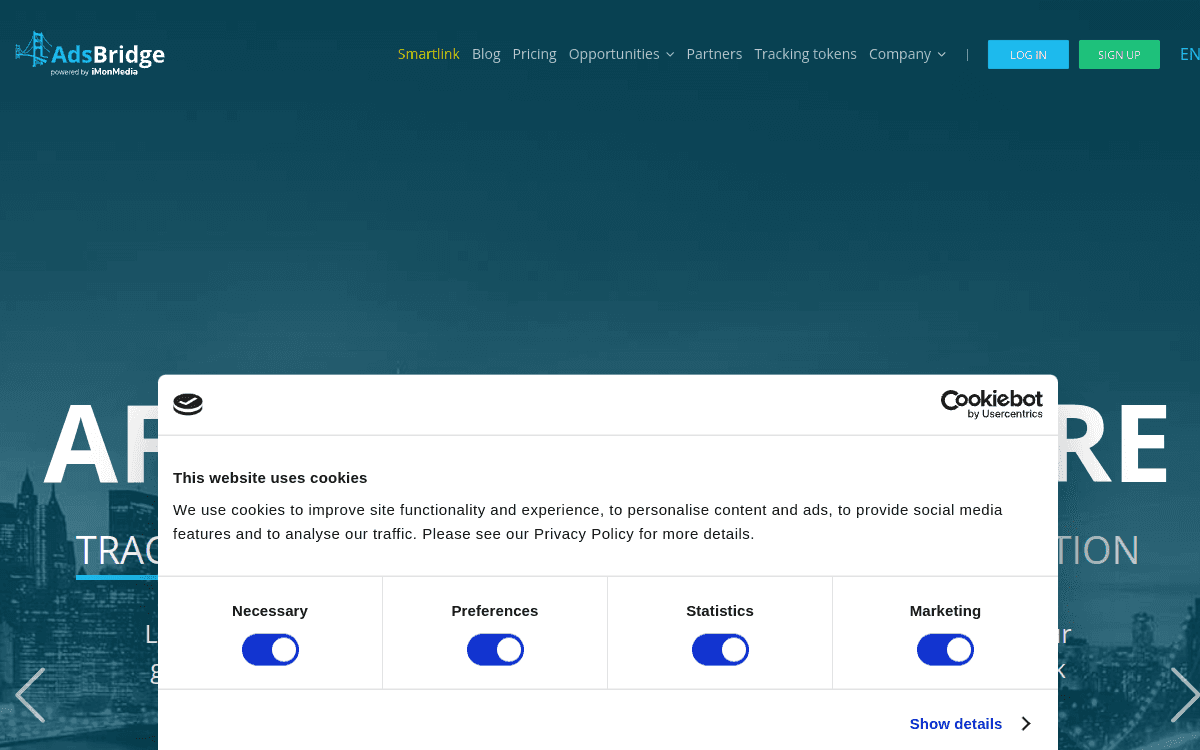Open the Smartlink navigation link

[x=428, y=54]
